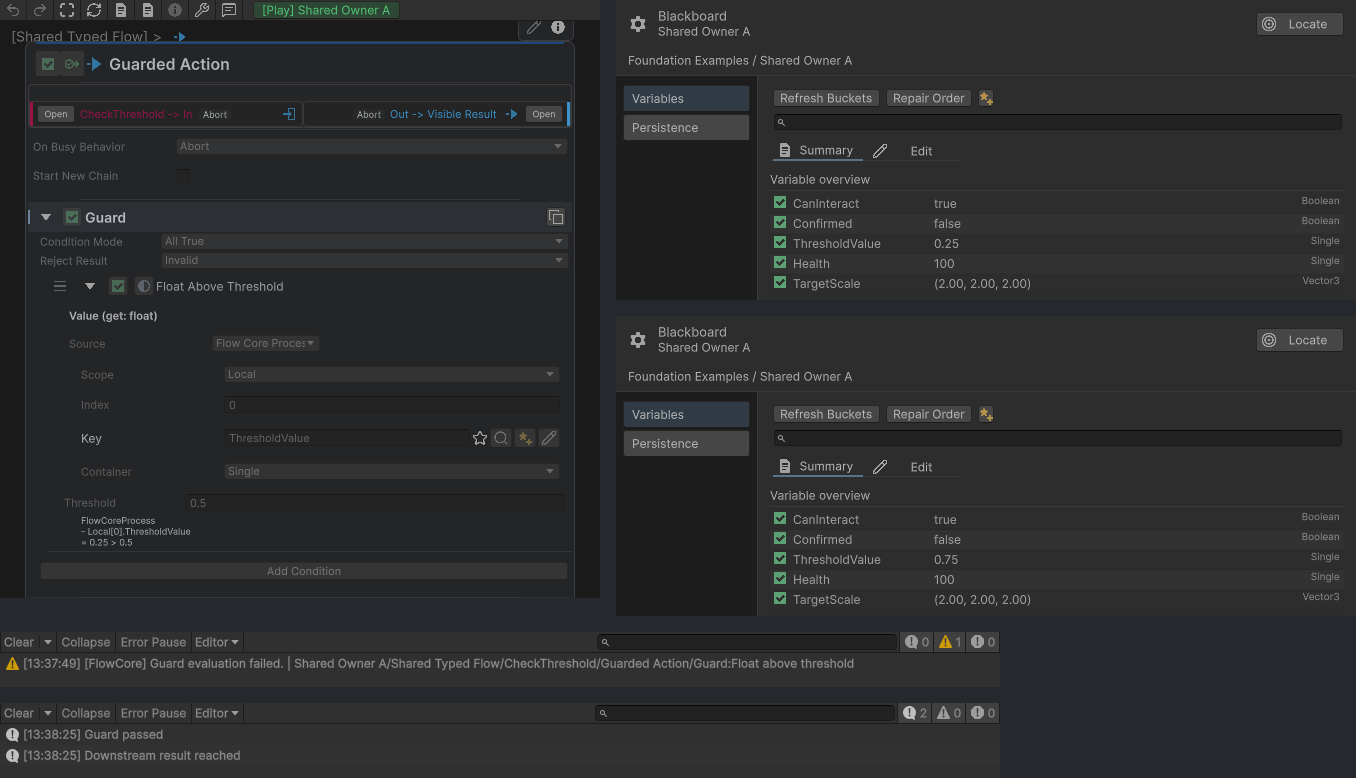Select Variables tab in ThresholdValue 0.75 Blackboard
Viewport: 1356px width, 778px height.
[x=686, y=414]
